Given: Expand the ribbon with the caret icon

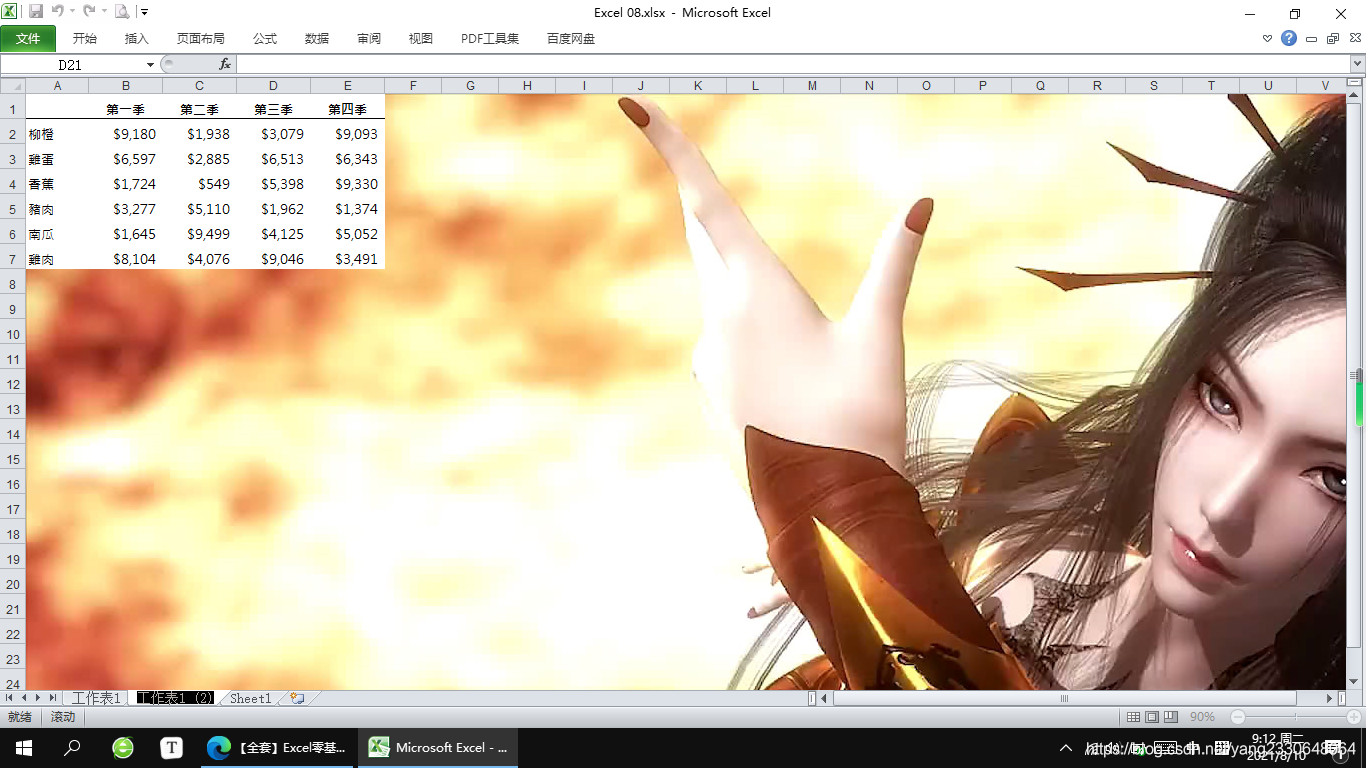Looking at the screenshot, I should (1268, 39).
